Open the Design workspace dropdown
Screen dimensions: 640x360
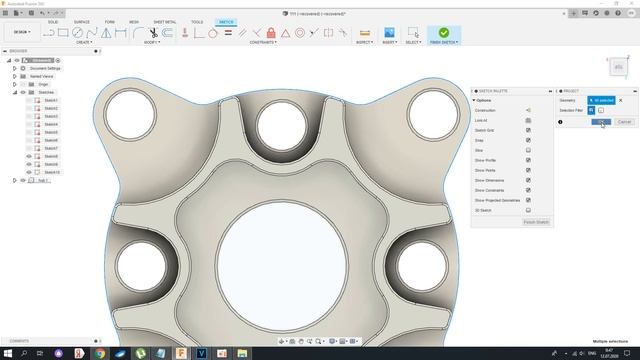[x=22, y=32]
